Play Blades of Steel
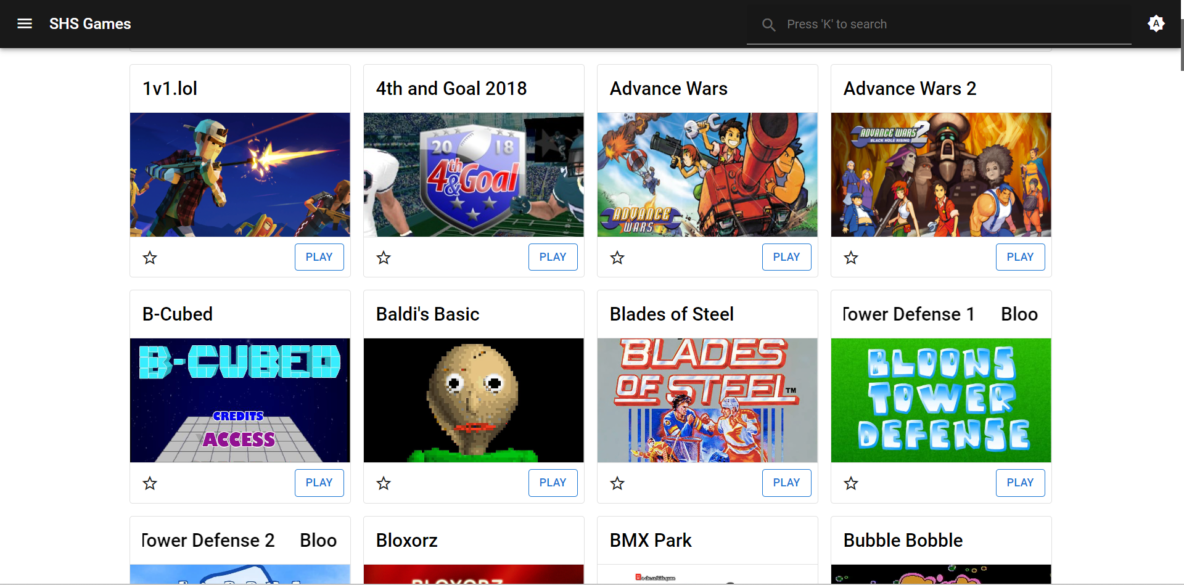This screenshot has width=1184, height=585. (x=787, y=483)
